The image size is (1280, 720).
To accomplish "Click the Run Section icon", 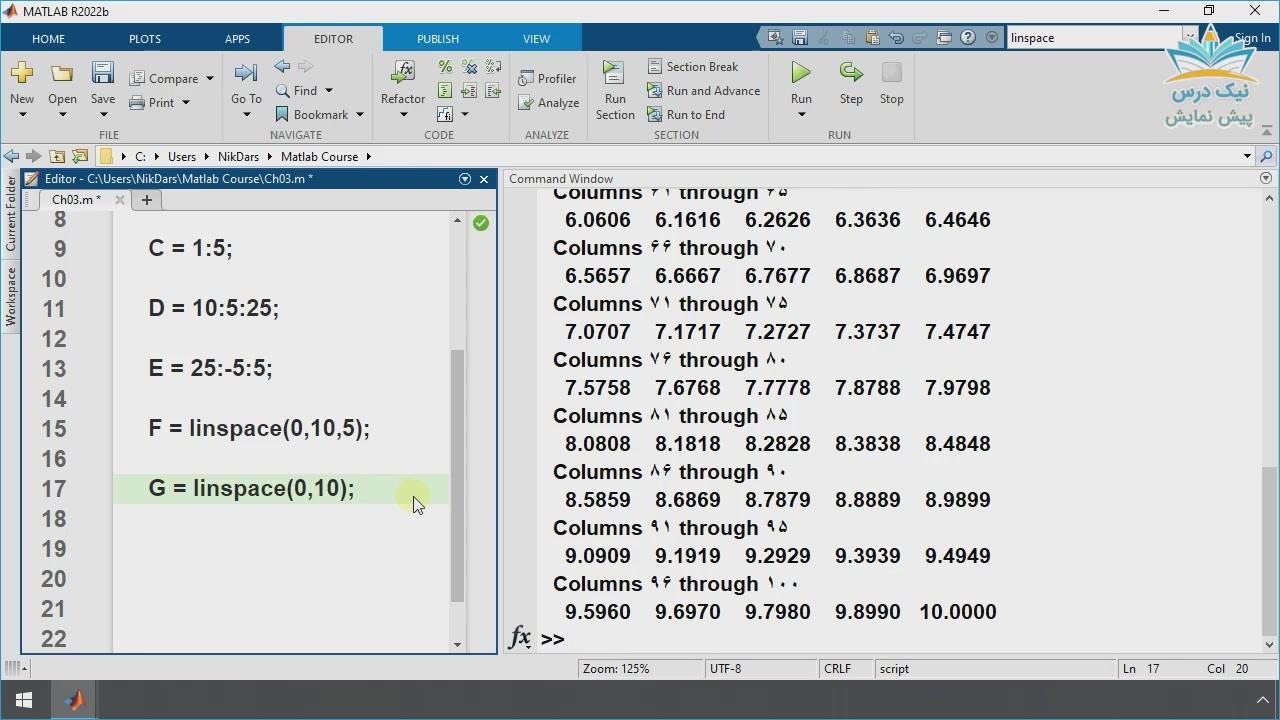I will (614, 74).
